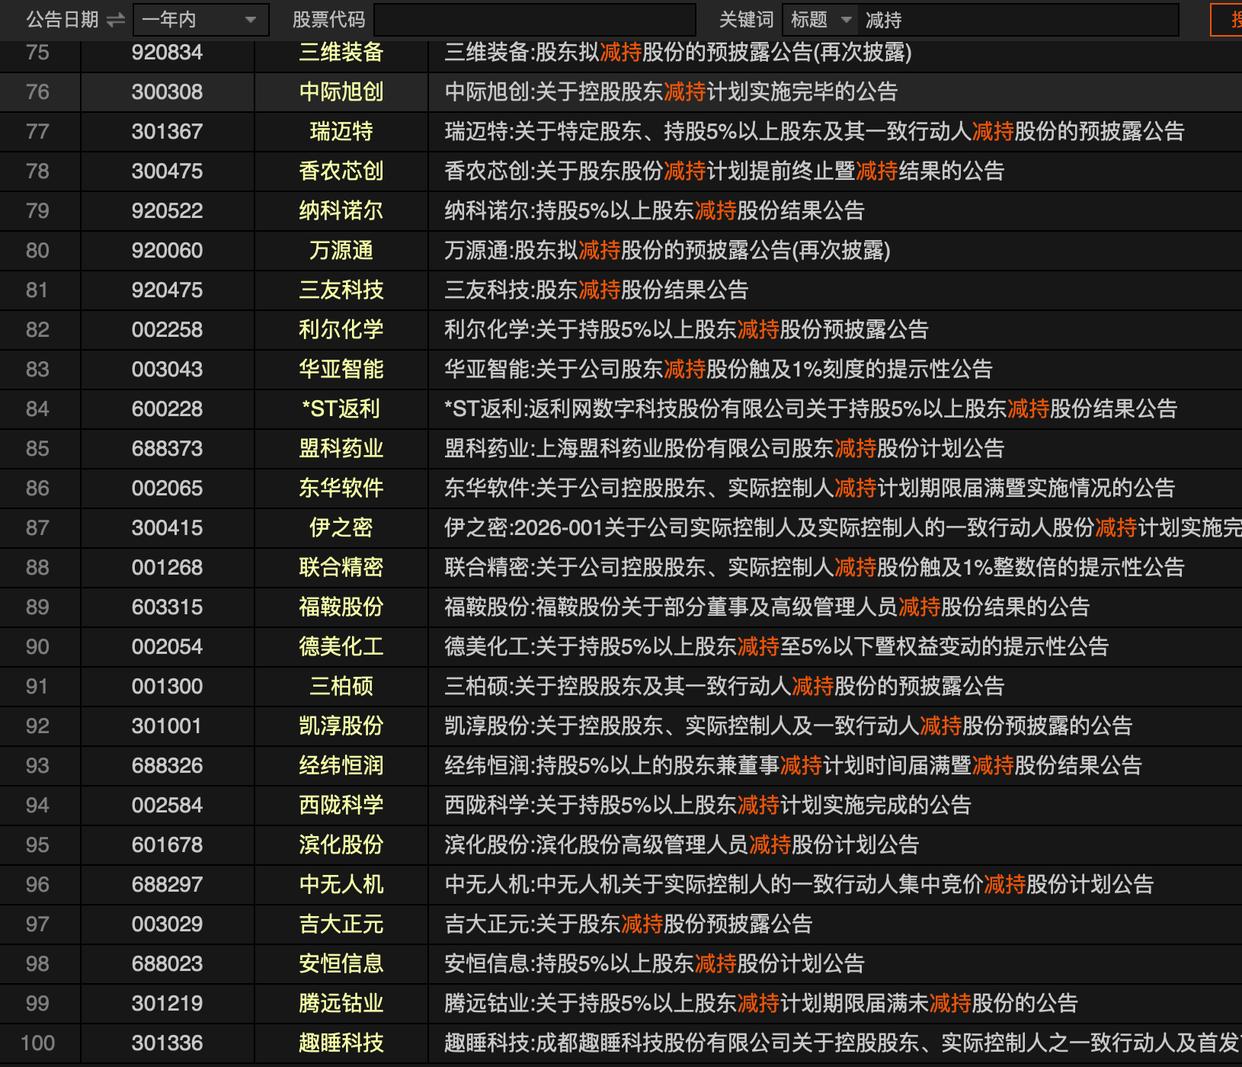Select stock name 腾远钴业
1242x1067 pixels.
click(x=341, y=1004)
